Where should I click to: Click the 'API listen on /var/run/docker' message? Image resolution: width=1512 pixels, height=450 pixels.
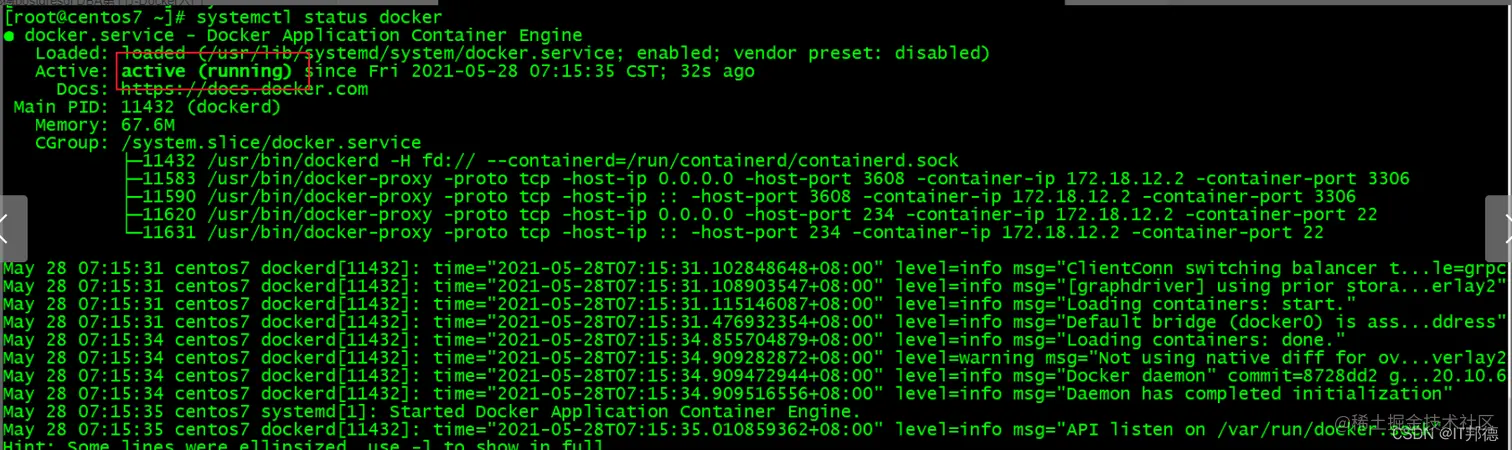(1252, 431)
